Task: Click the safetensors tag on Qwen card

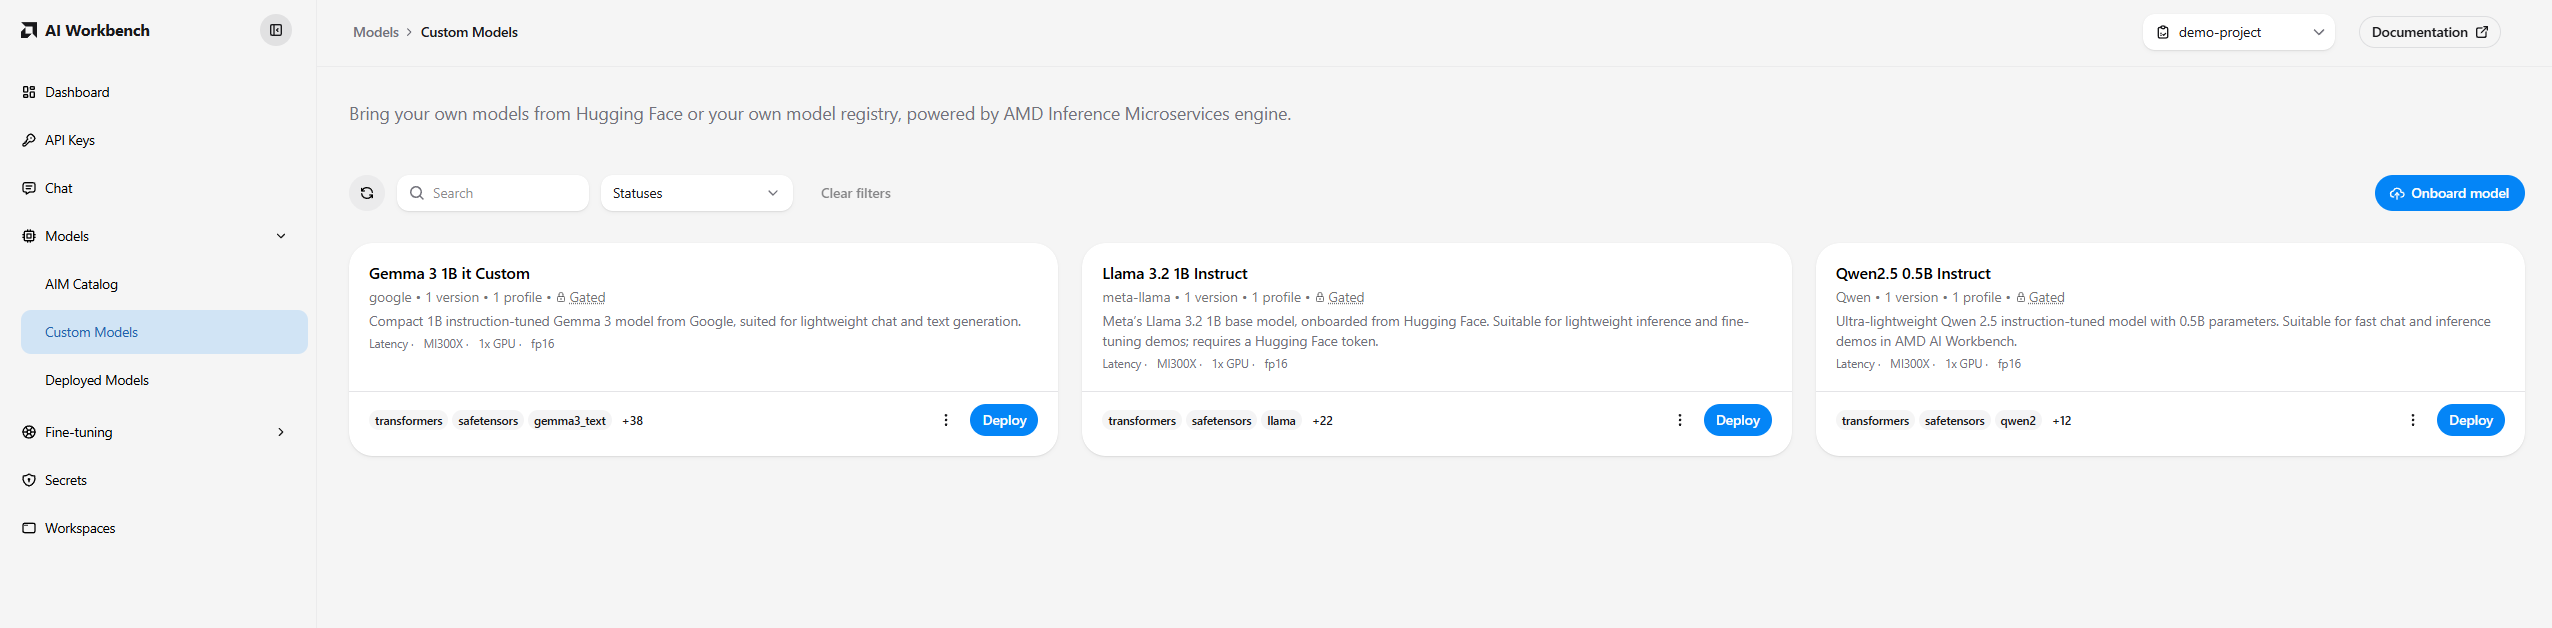Action: (1954, 421)
